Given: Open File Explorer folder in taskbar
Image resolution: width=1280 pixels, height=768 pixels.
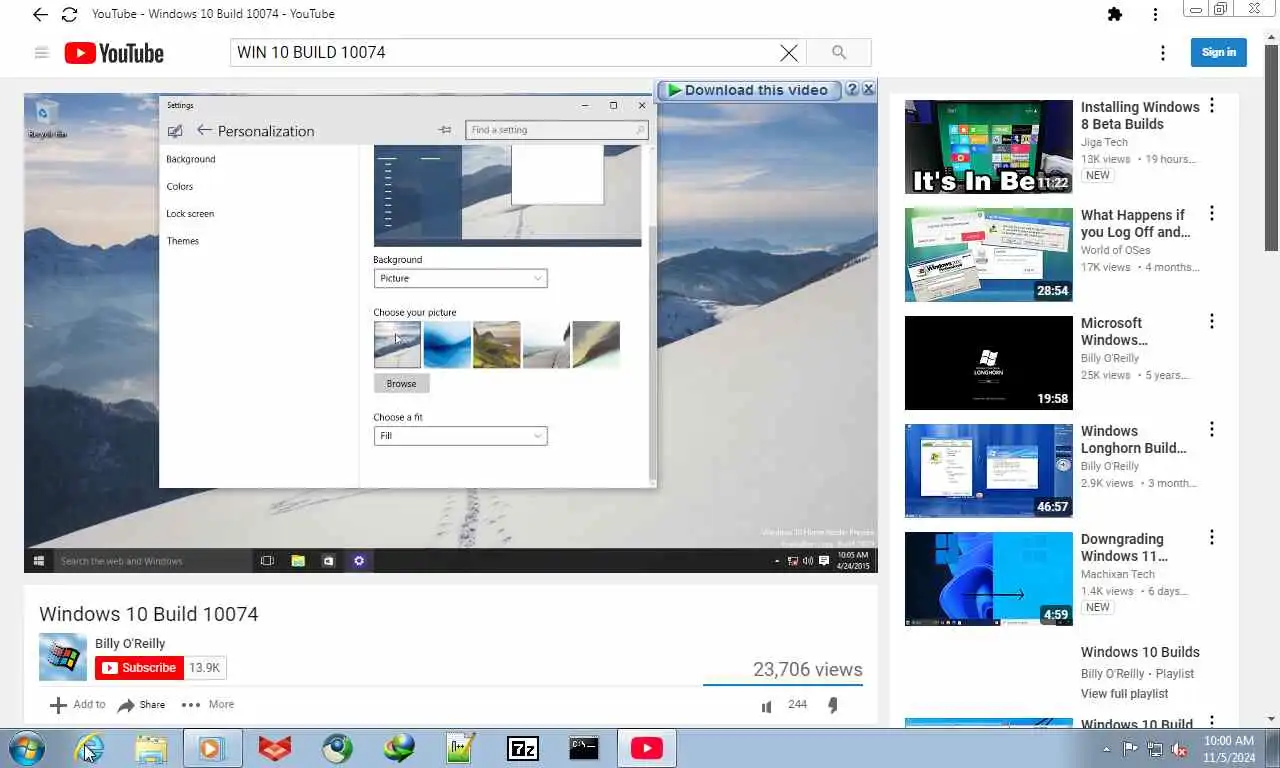Looking at the screenshot, I should click(151, 748).
